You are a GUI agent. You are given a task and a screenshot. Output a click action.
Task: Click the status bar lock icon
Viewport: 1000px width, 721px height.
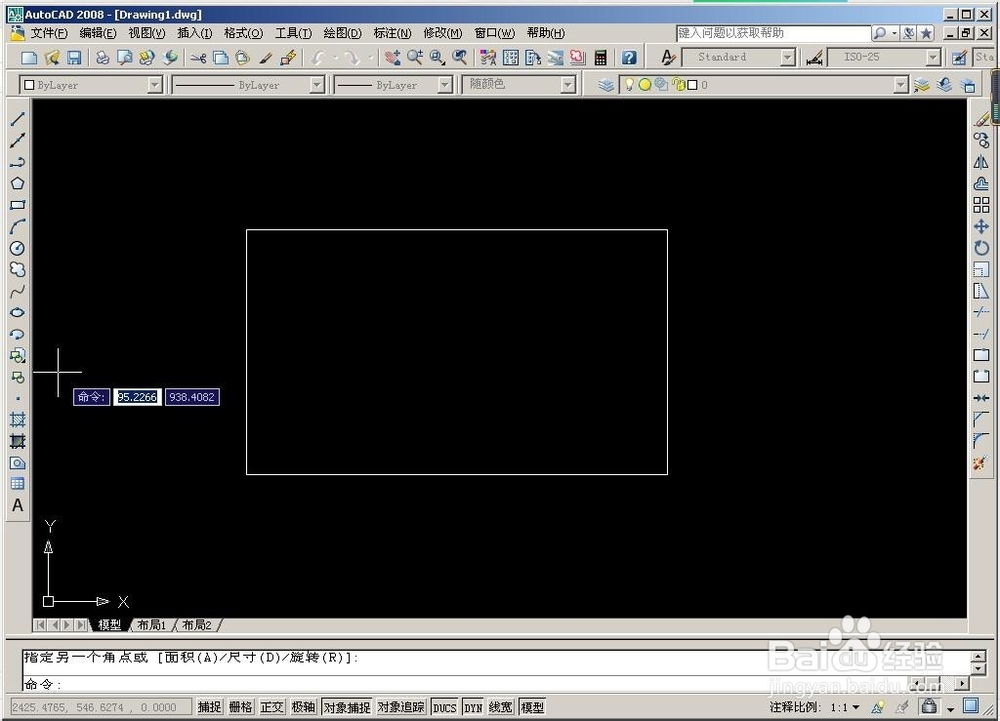point(929,706)
